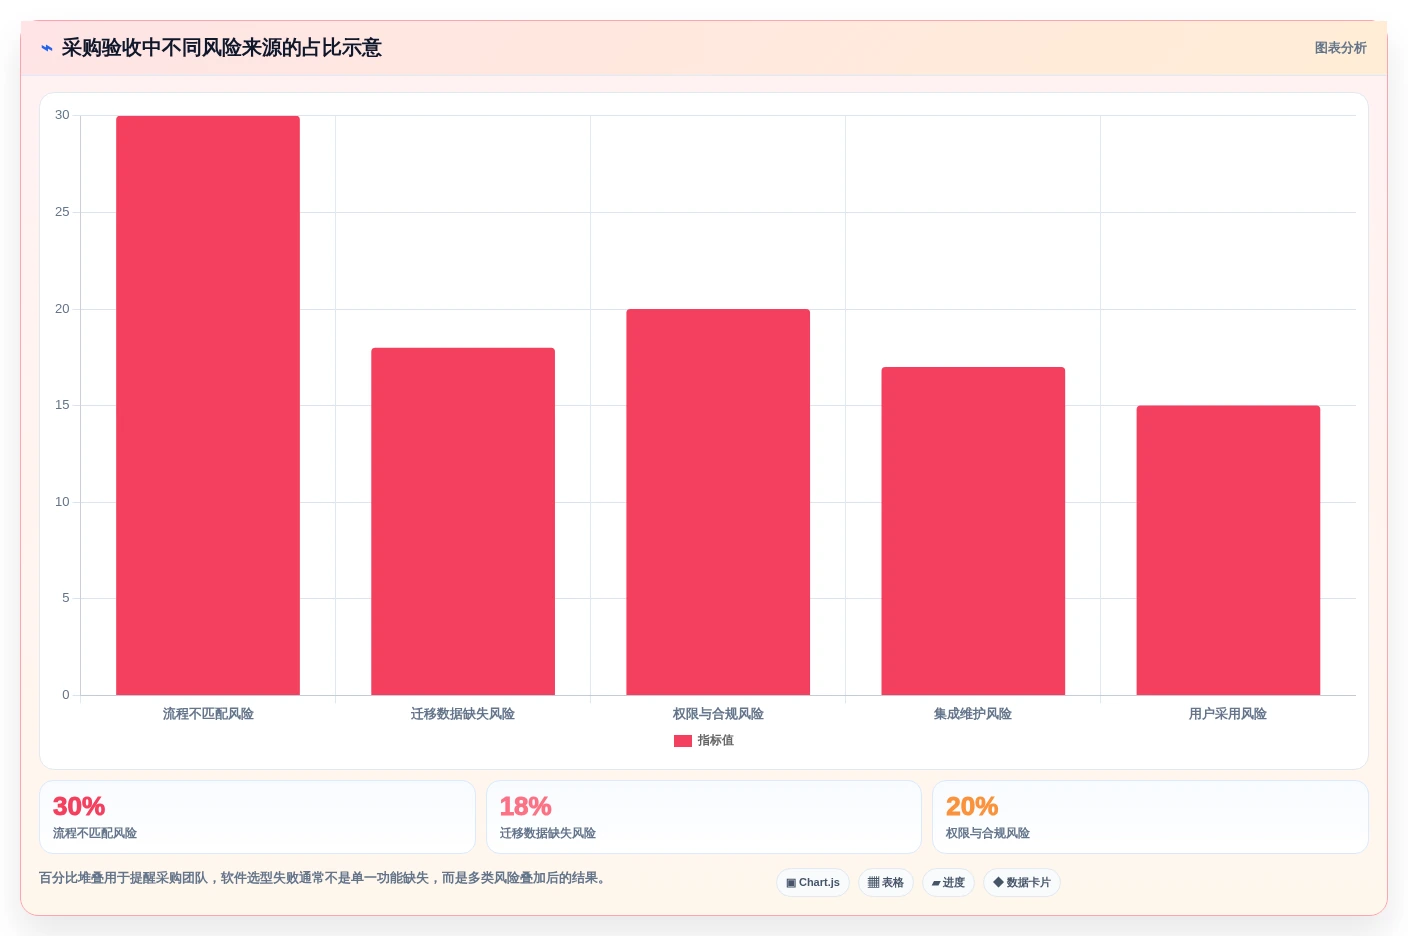The height and width of the screenshot is (936, 1408).
Task: Click the 流程不匹配风险 bar in the chart
Action: [x=208, y=405]
